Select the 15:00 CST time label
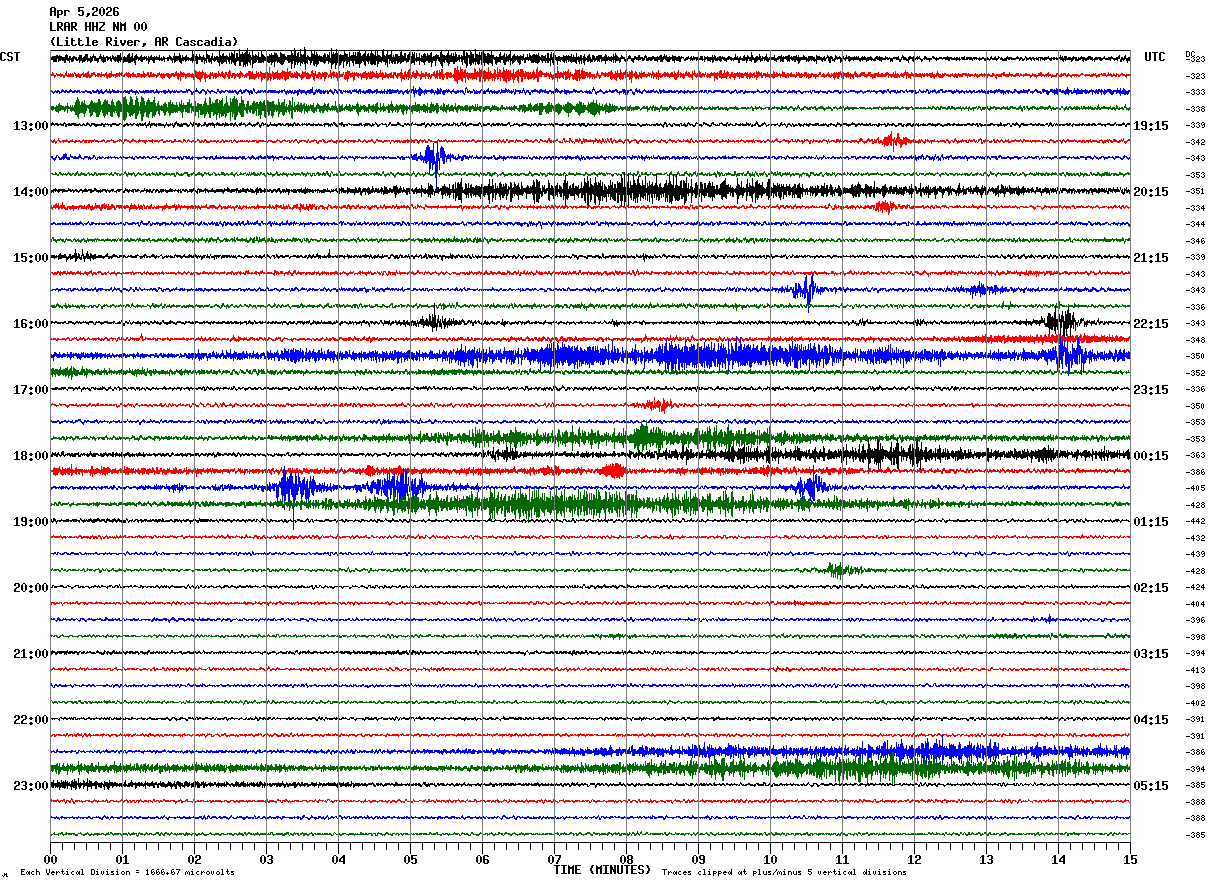Screen dimensions: 1210x886 [31, 257]
